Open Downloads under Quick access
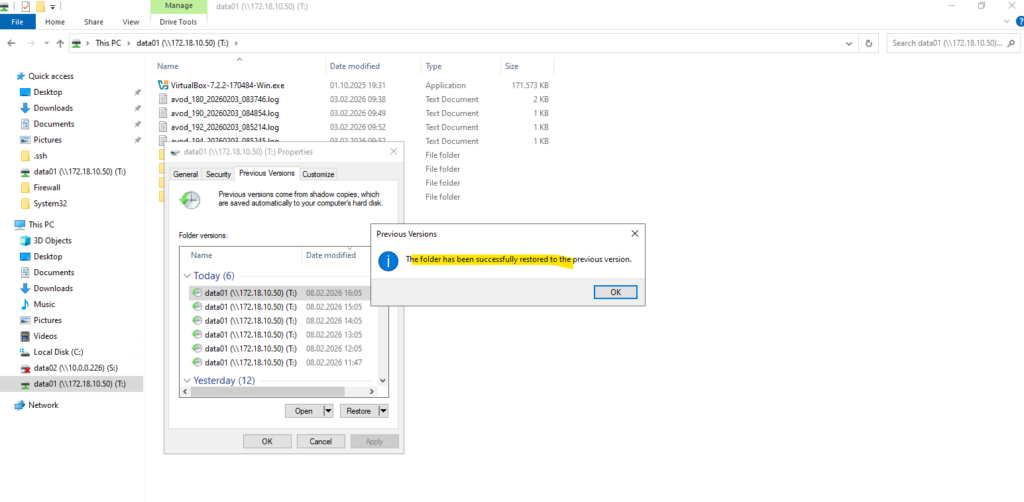 point(53,108)
